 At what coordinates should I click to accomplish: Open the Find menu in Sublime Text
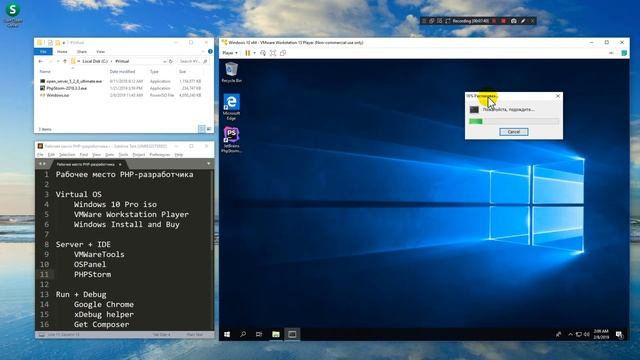84,155
